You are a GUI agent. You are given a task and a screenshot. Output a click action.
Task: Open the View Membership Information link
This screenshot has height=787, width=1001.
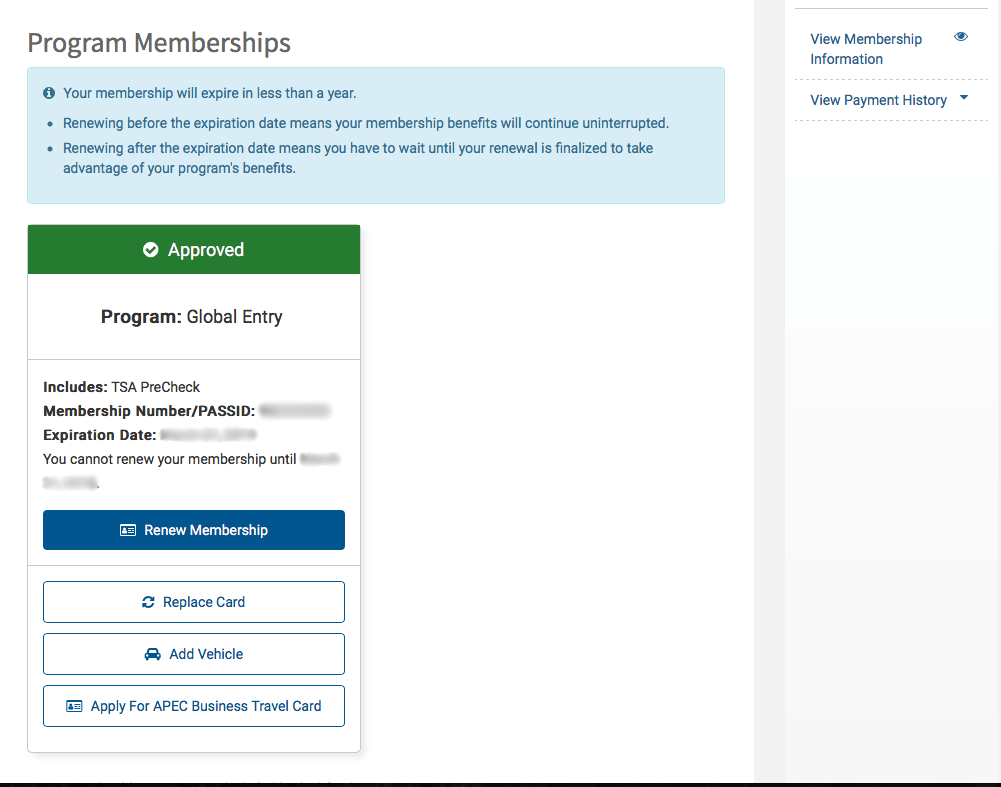click(x=866, y=49)
